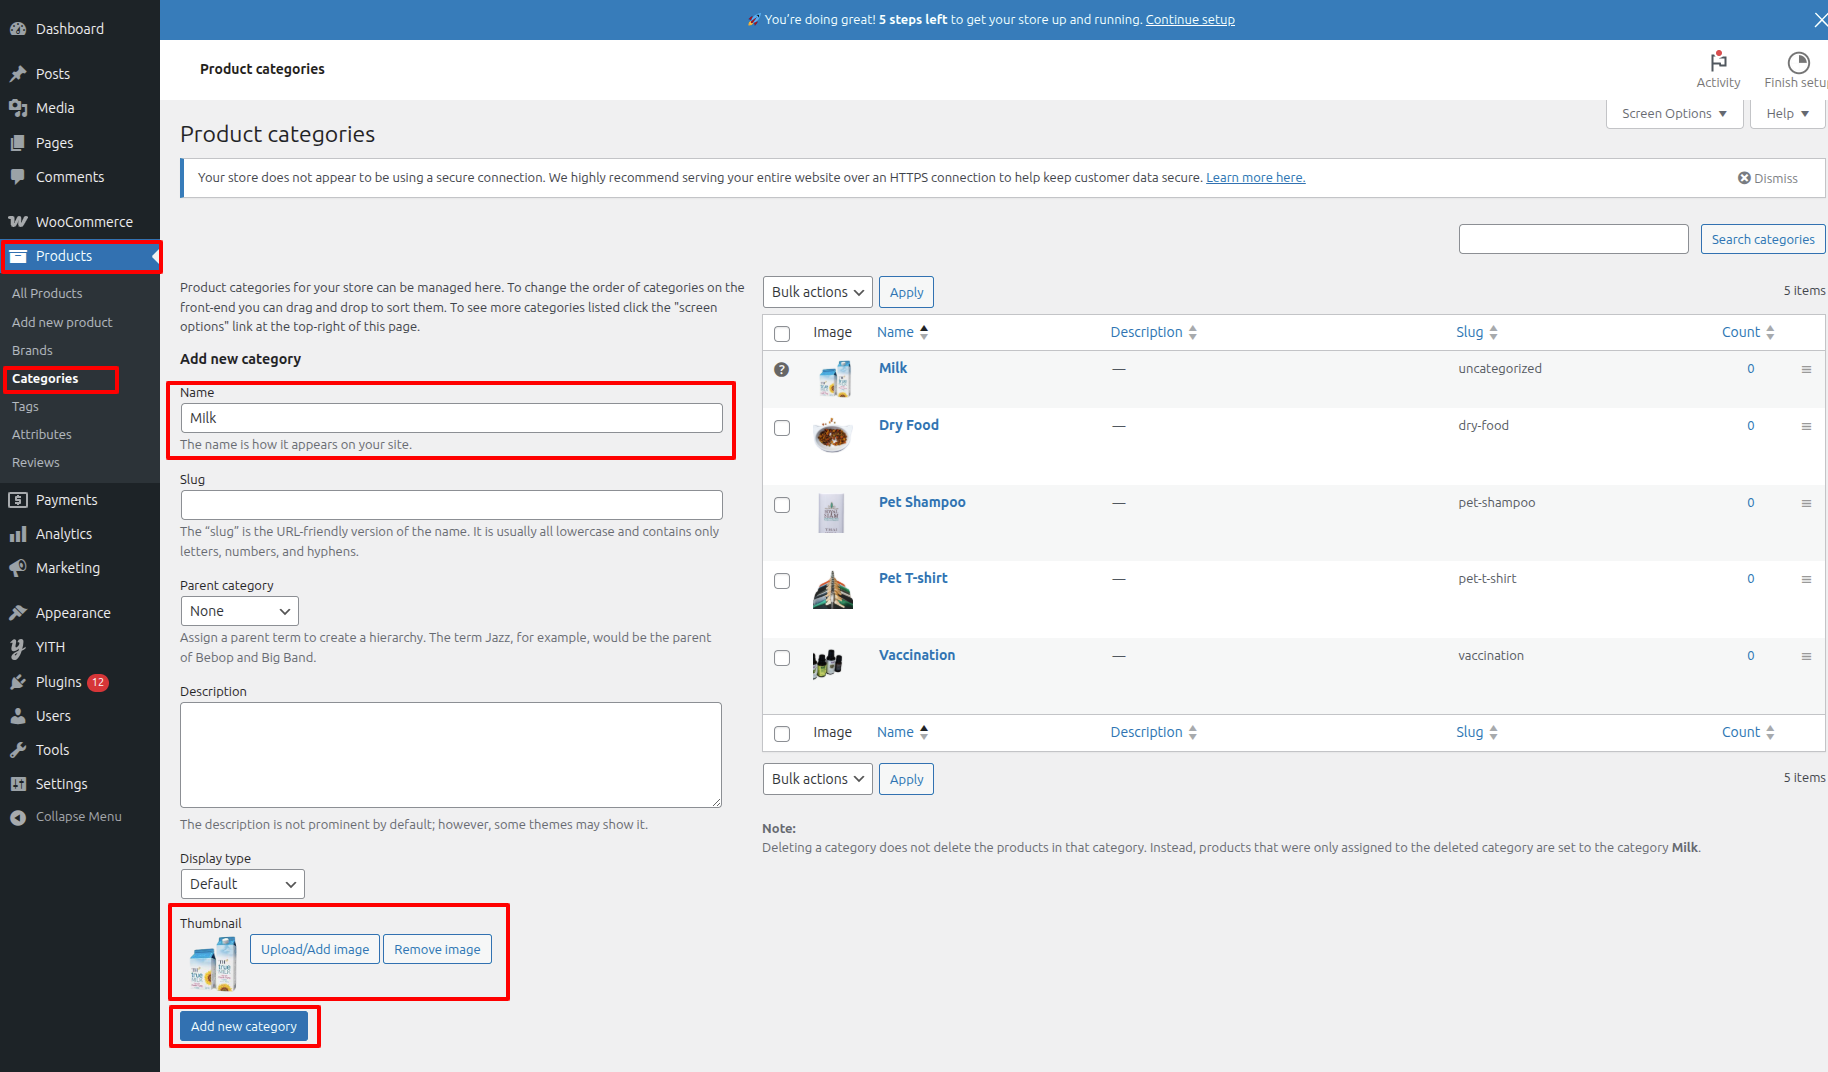
Task: Open the top Bulk actions dropdown
Action: (817, 292)
